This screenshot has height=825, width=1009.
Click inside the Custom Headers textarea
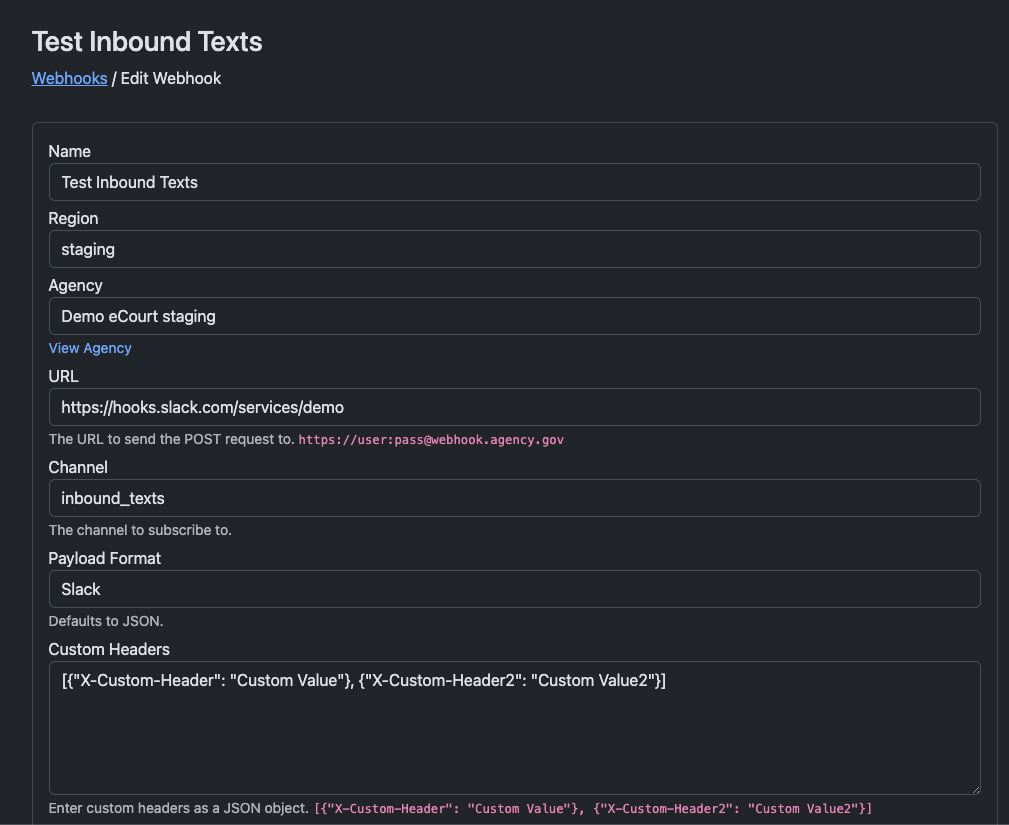click(515, 728)
